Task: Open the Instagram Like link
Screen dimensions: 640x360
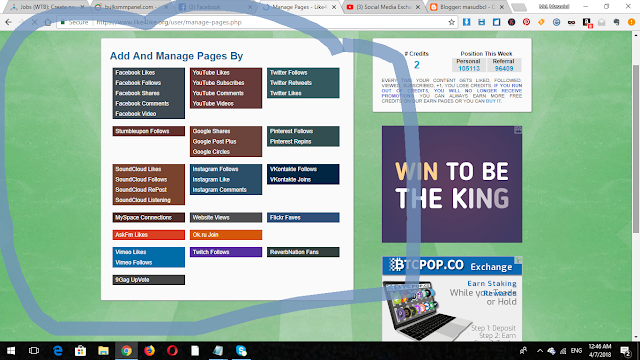Action: pyautogui.click(x=211, y=180)
